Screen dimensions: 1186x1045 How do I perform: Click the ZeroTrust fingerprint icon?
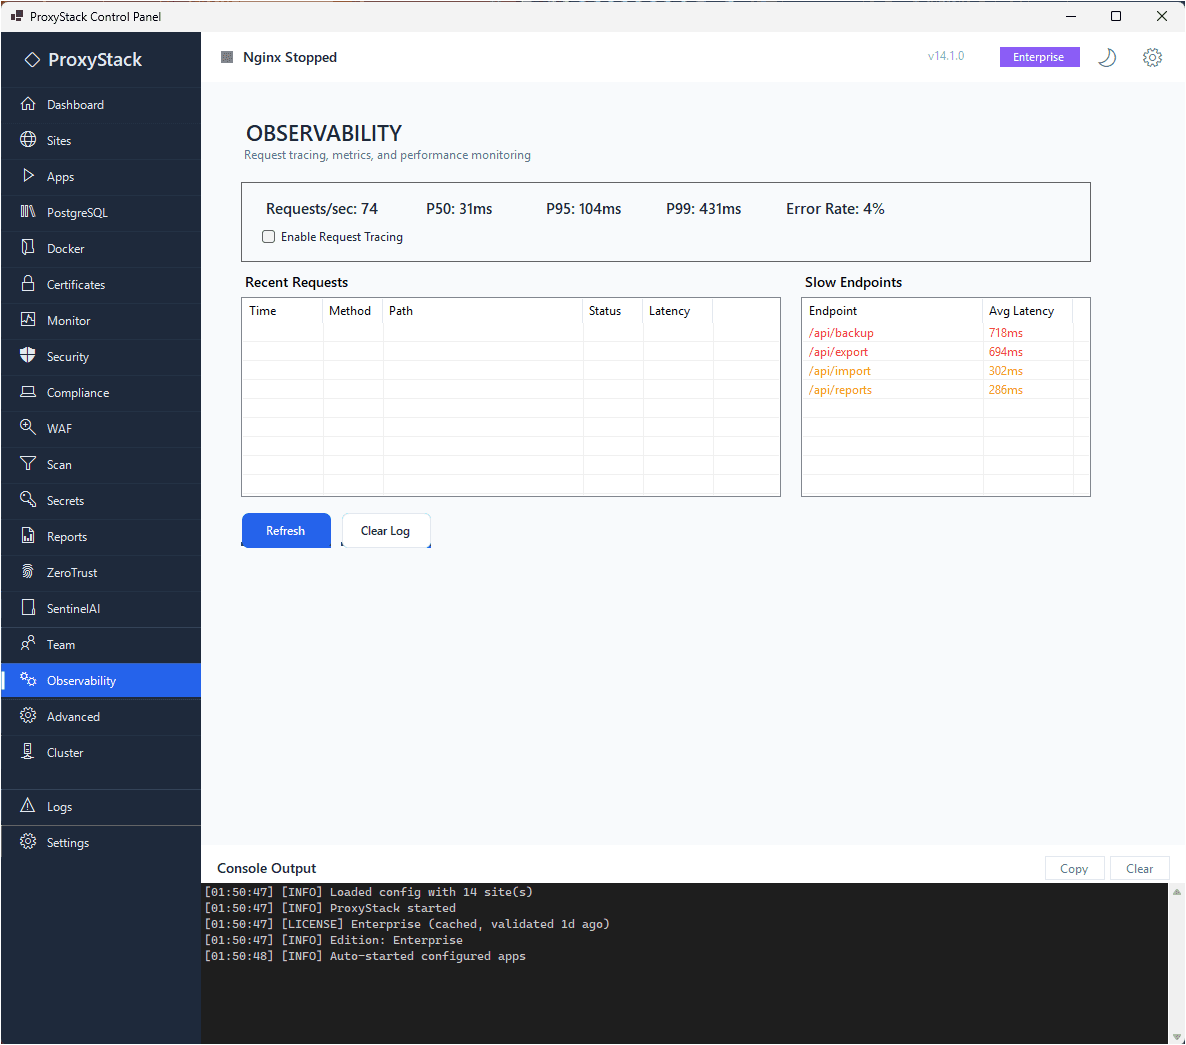pos(30,573)
